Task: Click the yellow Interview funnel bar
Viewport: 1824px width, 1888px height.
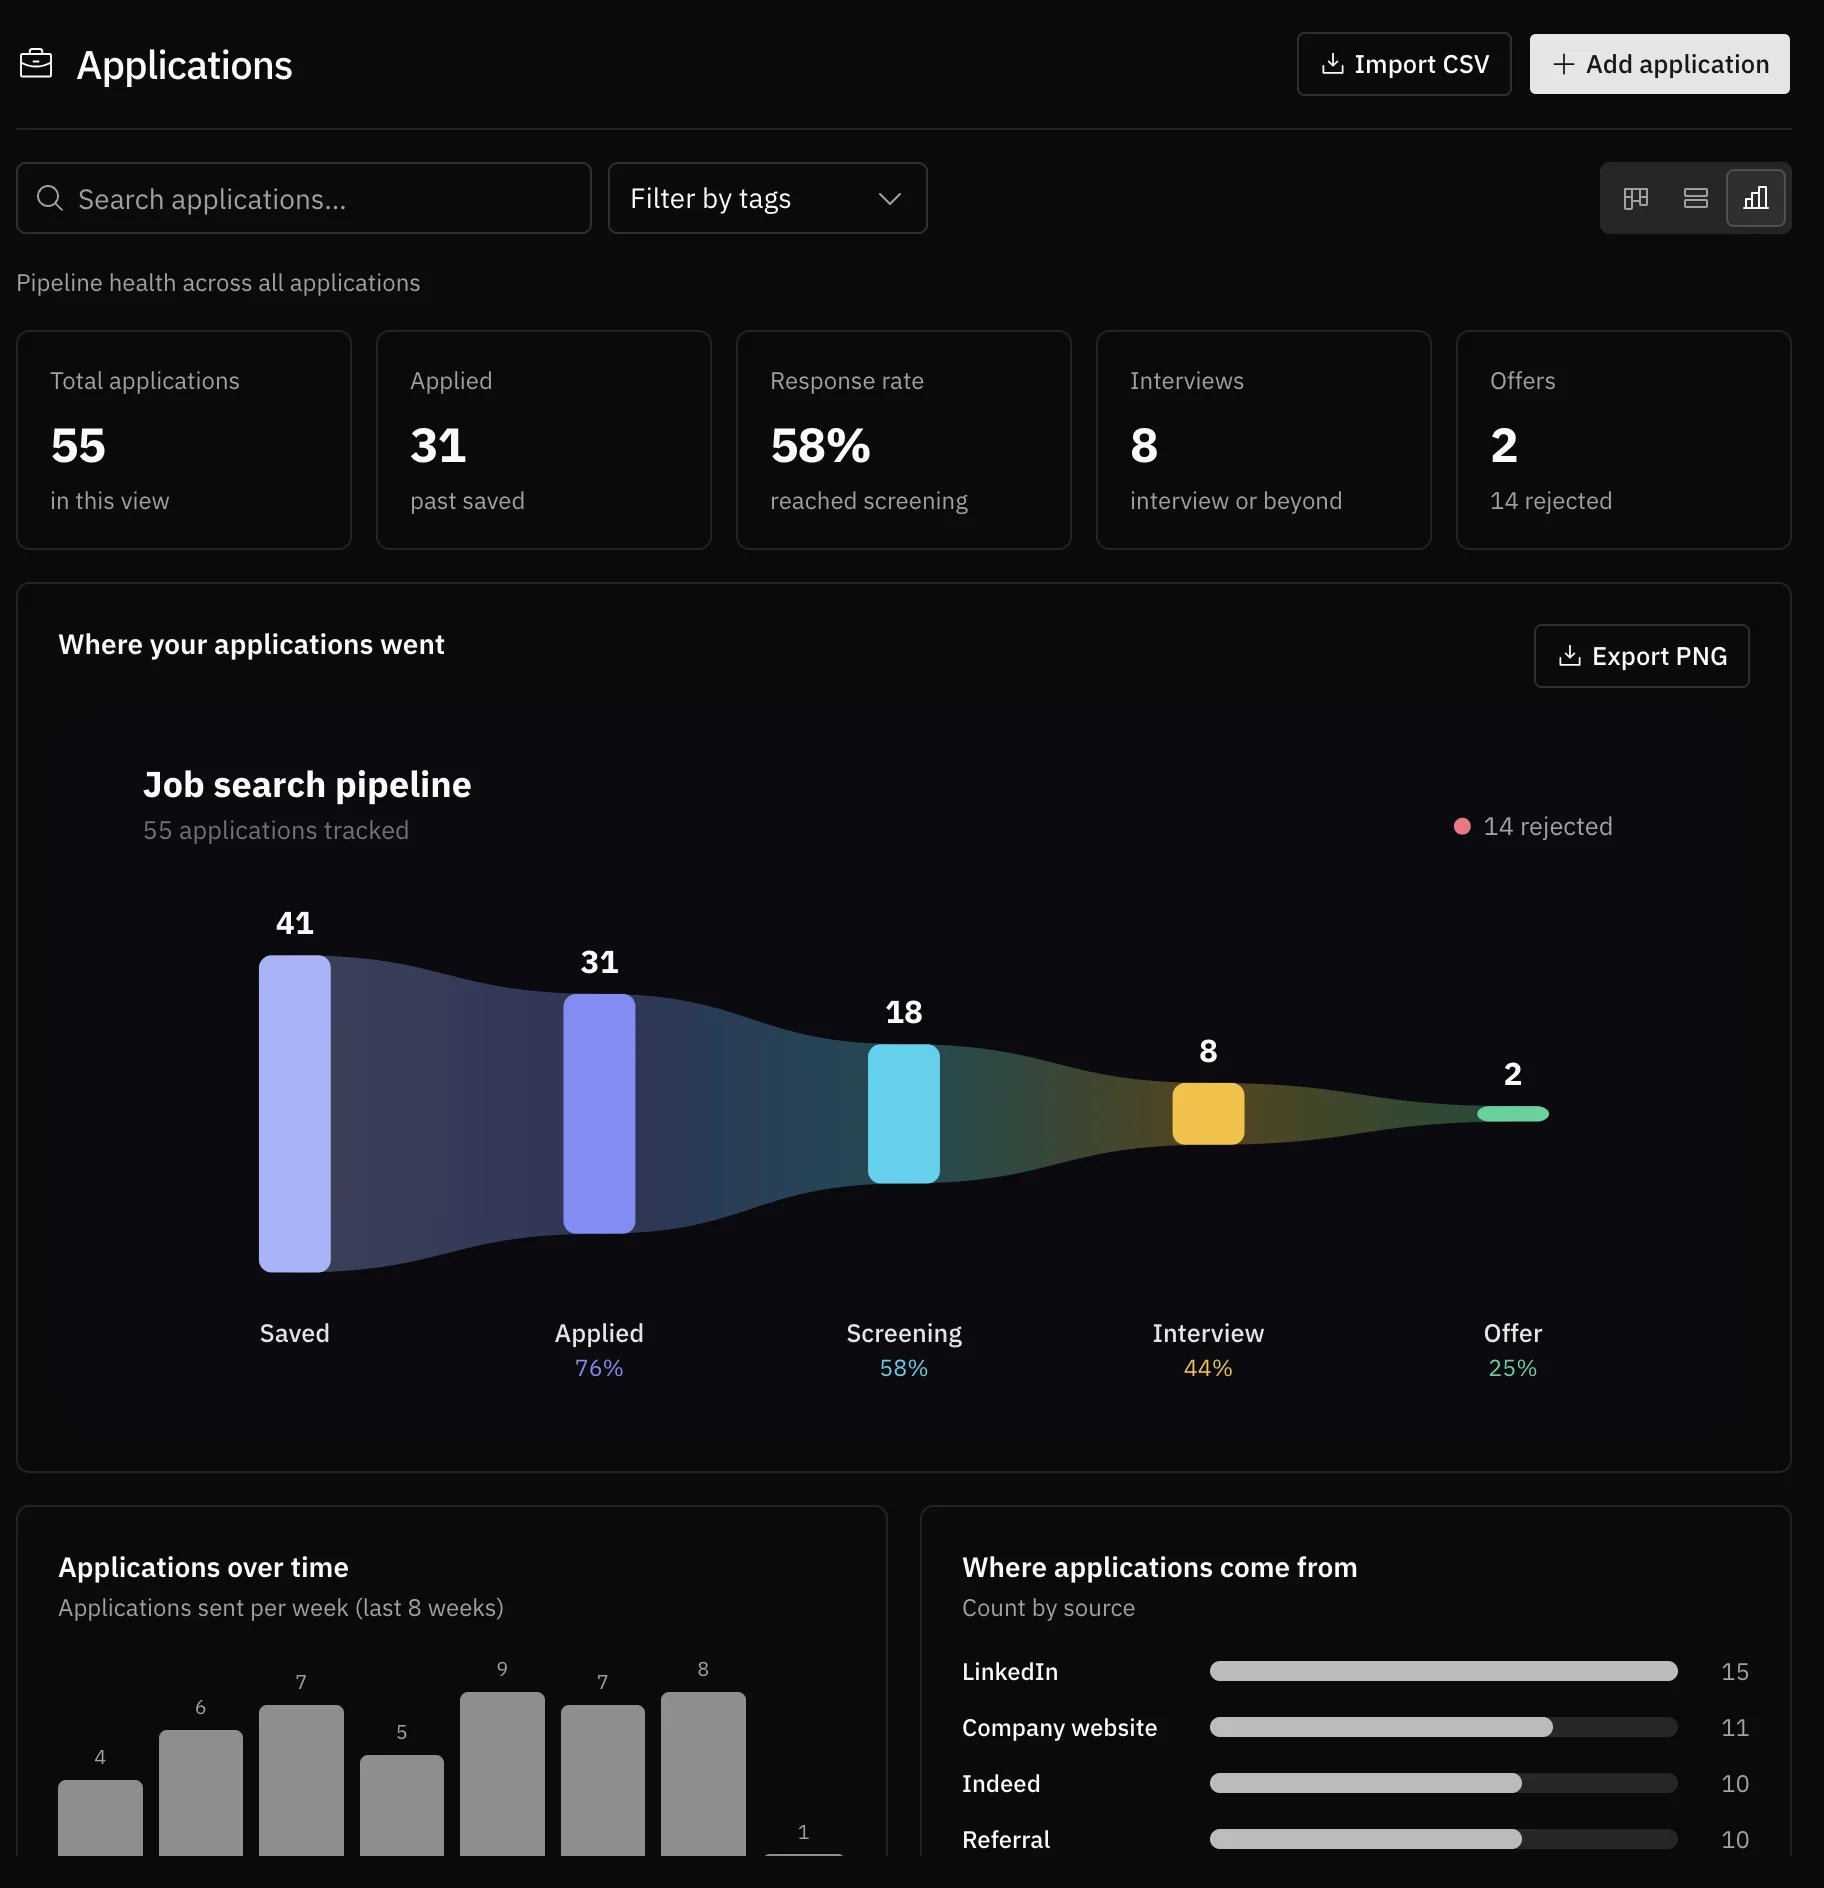Action: (1208, 1114)
